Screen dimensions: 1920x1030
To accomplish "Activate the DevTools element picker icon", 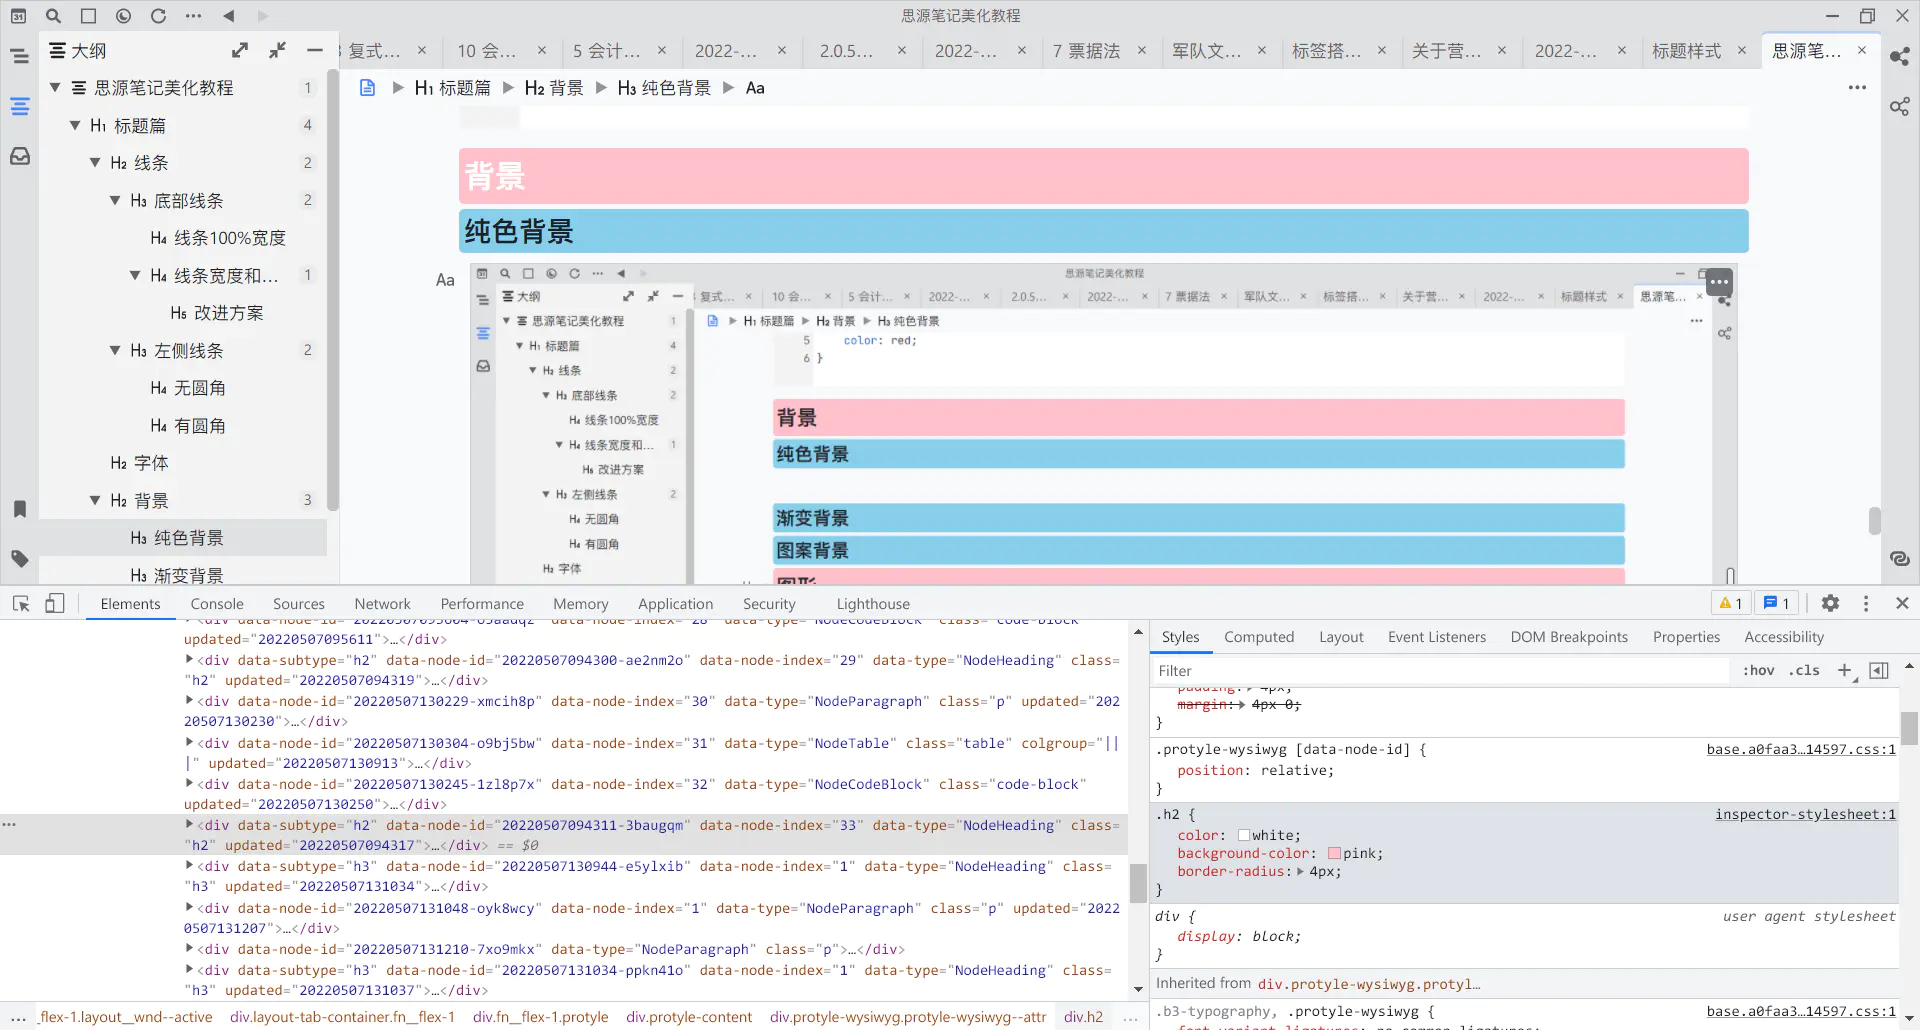I will click(21, 603).
